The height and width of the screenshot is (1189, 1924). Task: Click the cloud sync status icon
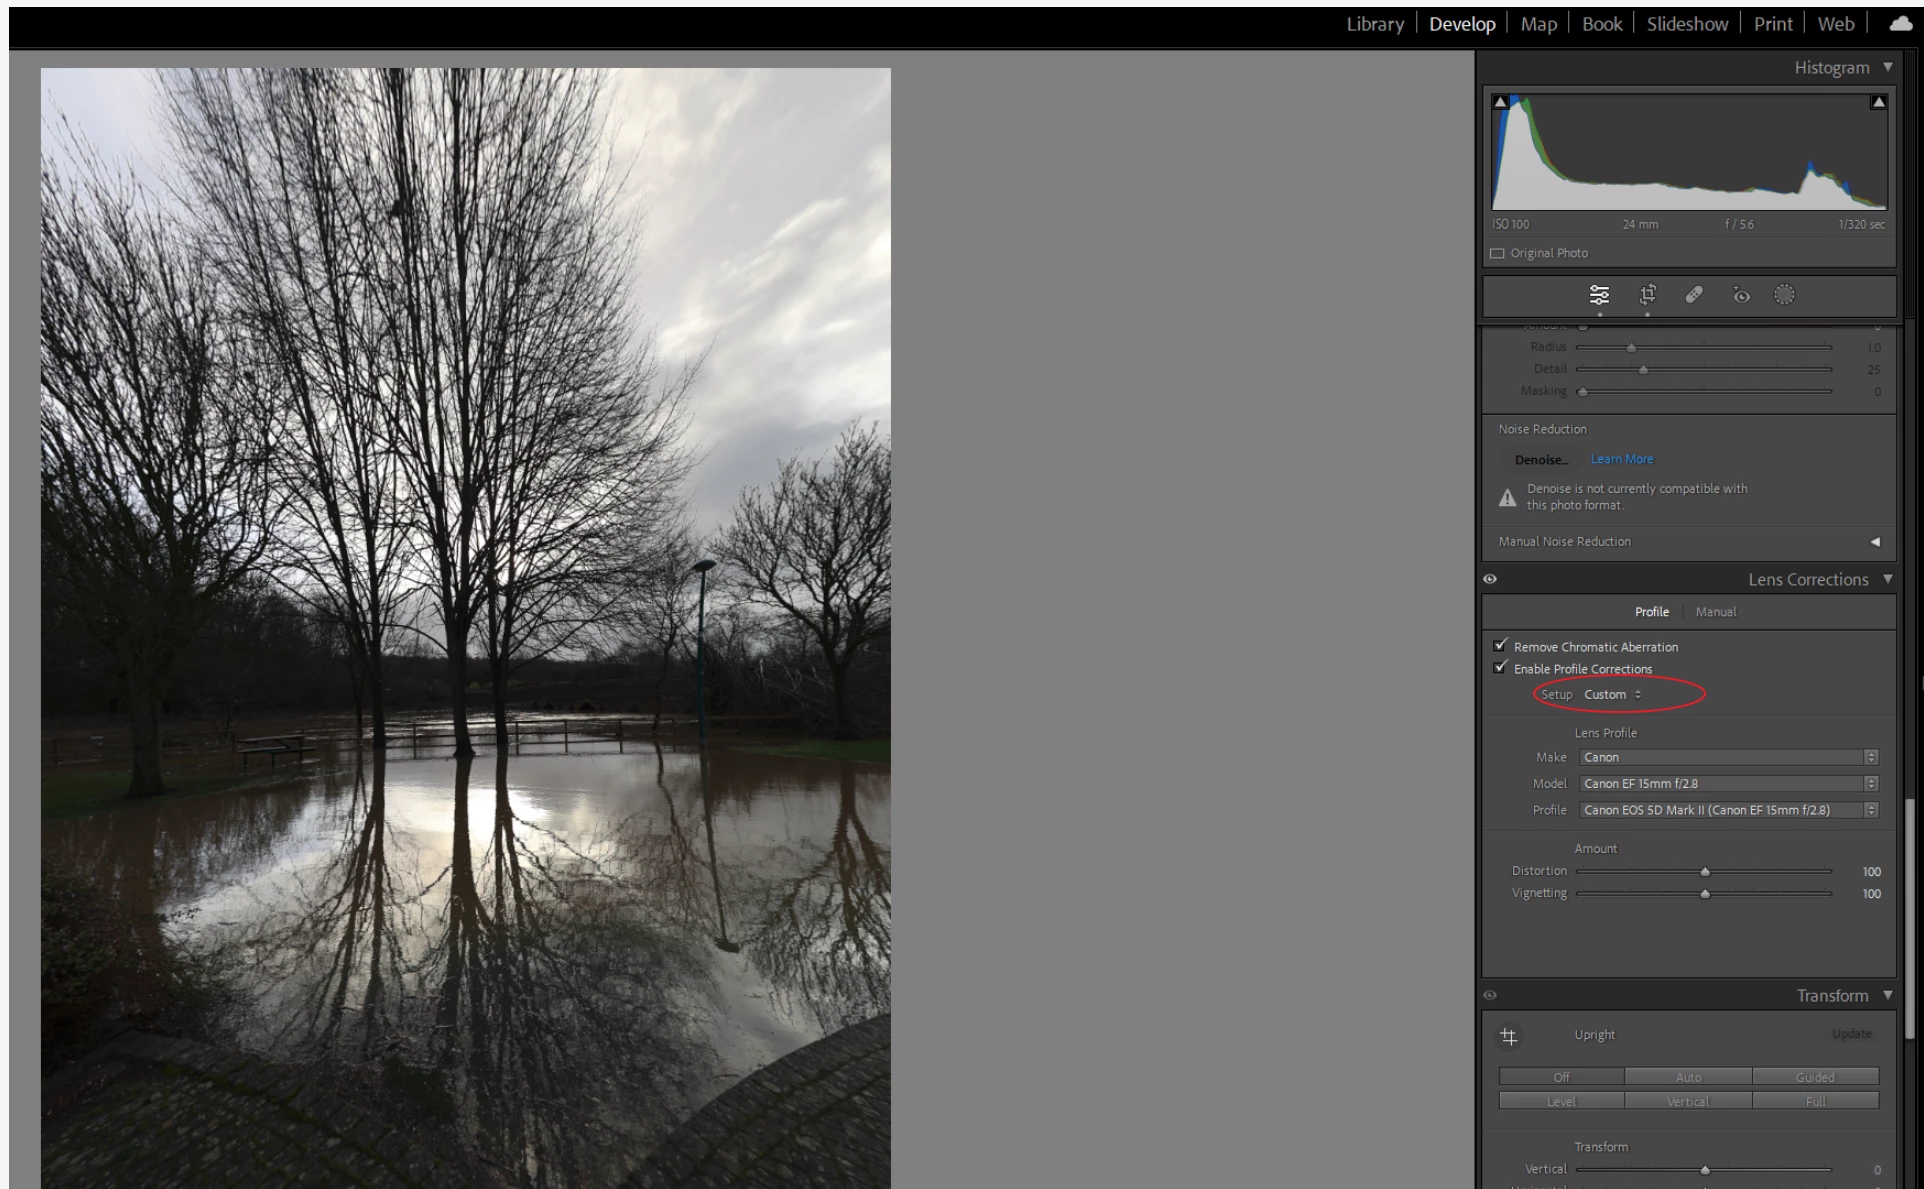point(1900,24)
